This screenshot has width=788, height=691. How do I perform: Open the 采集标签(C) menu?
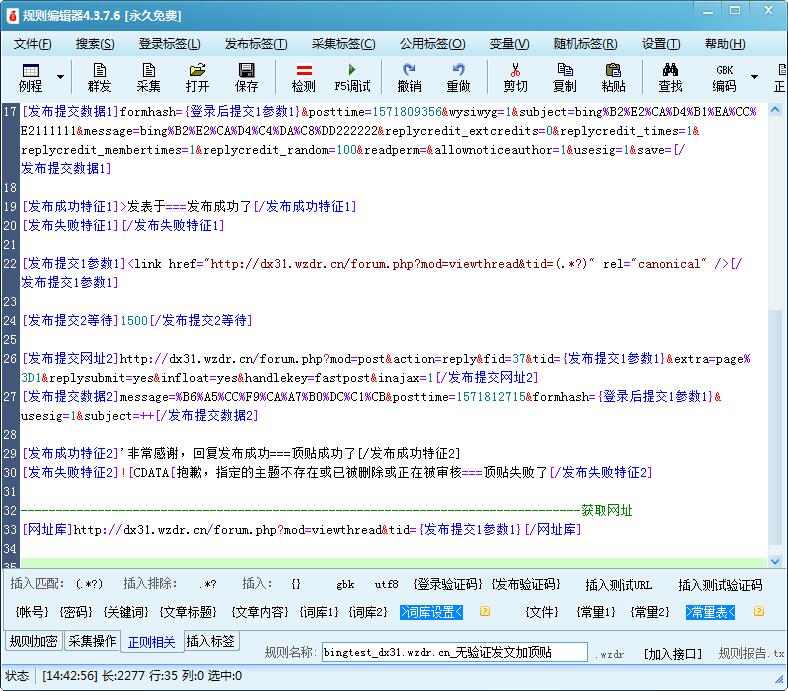pos(343,44)
